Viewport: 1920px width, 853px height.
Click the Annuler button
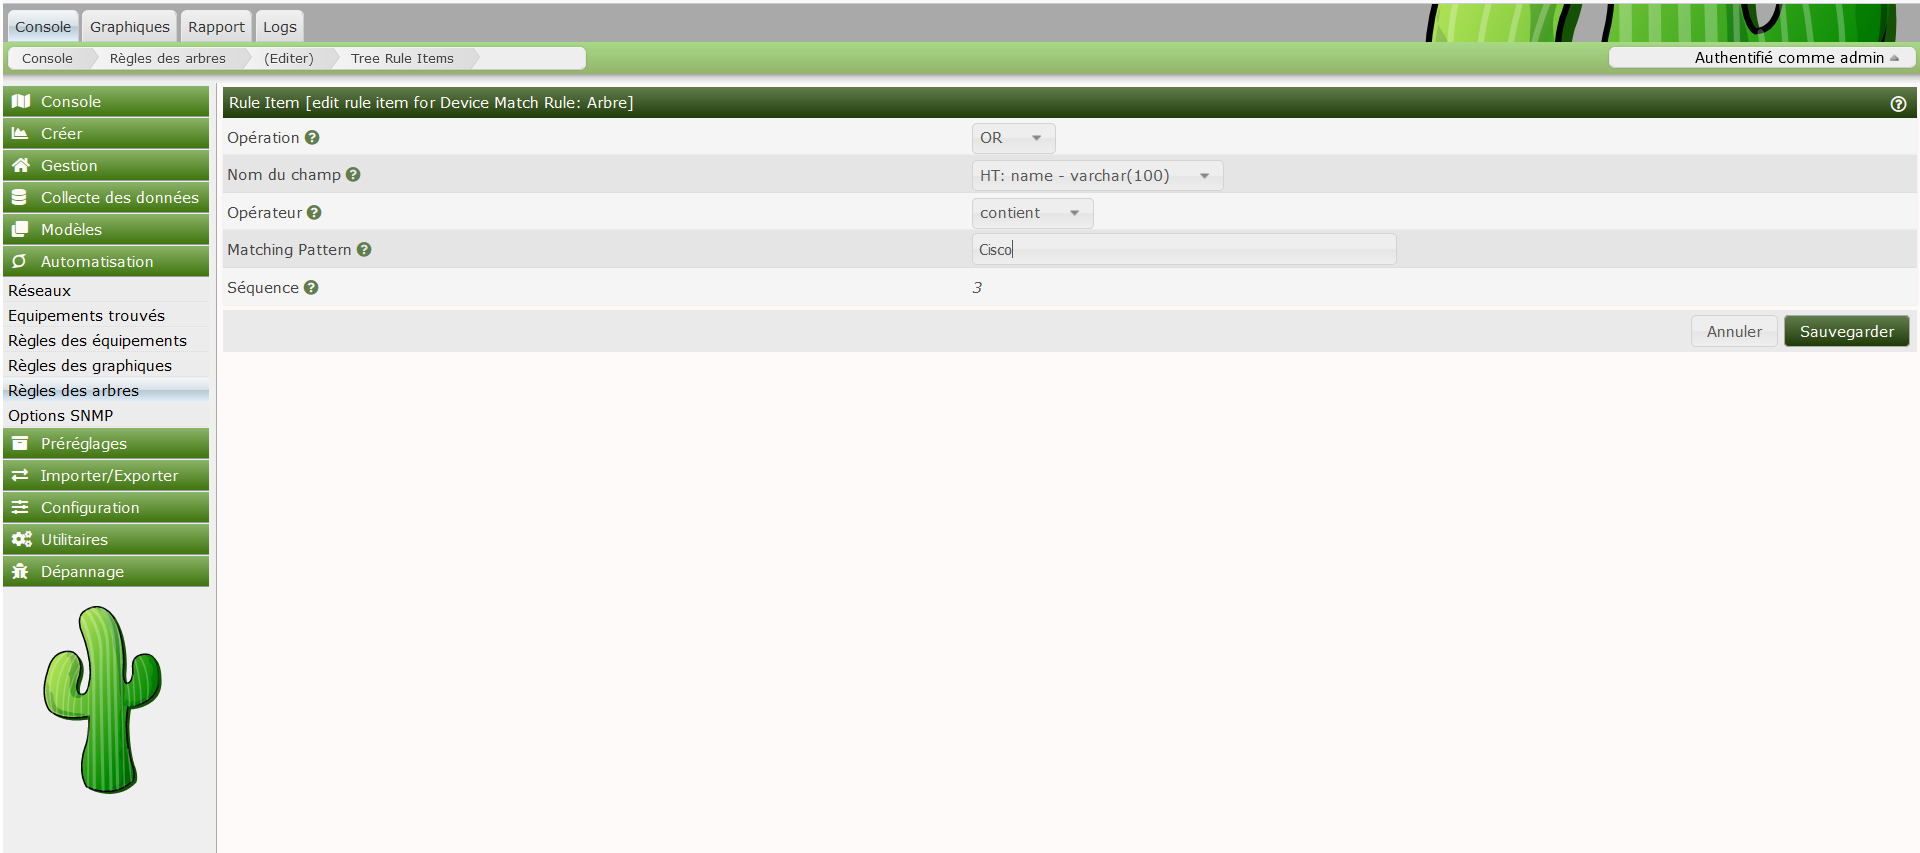coord(1733,332)
